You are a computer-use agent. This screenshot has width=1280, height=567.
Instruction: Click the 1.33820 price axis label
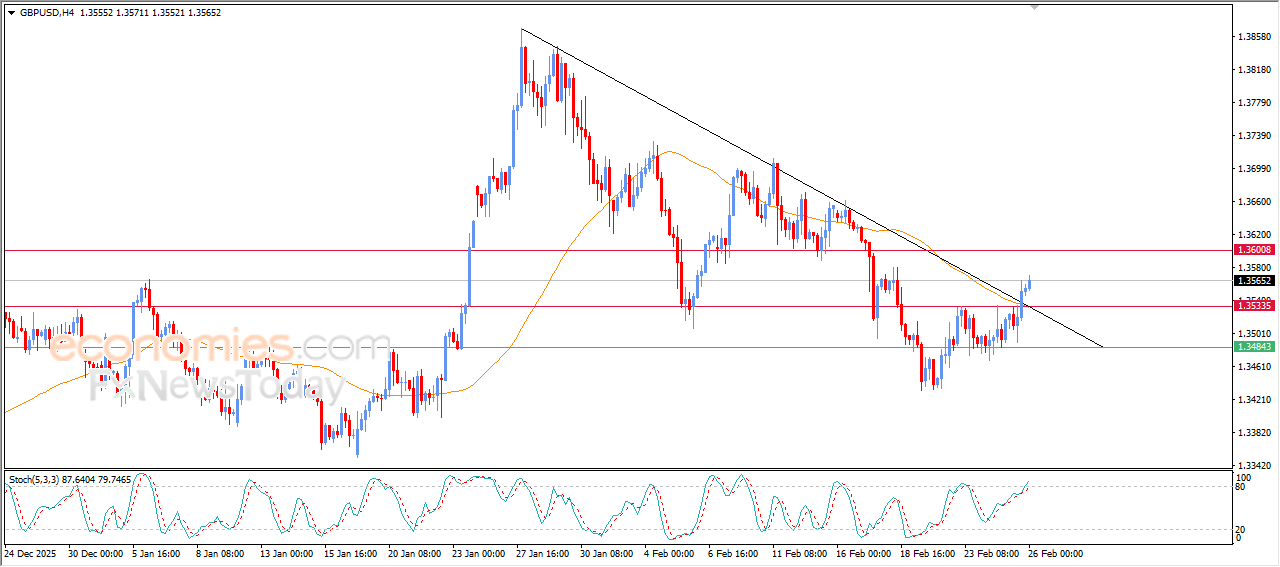coord(1254,433)
